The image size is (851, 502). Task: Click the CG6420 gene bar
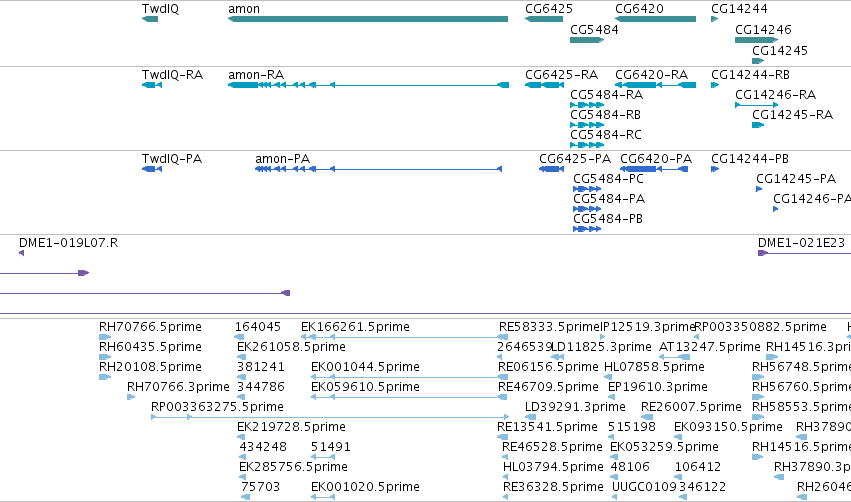pos(655,19)
